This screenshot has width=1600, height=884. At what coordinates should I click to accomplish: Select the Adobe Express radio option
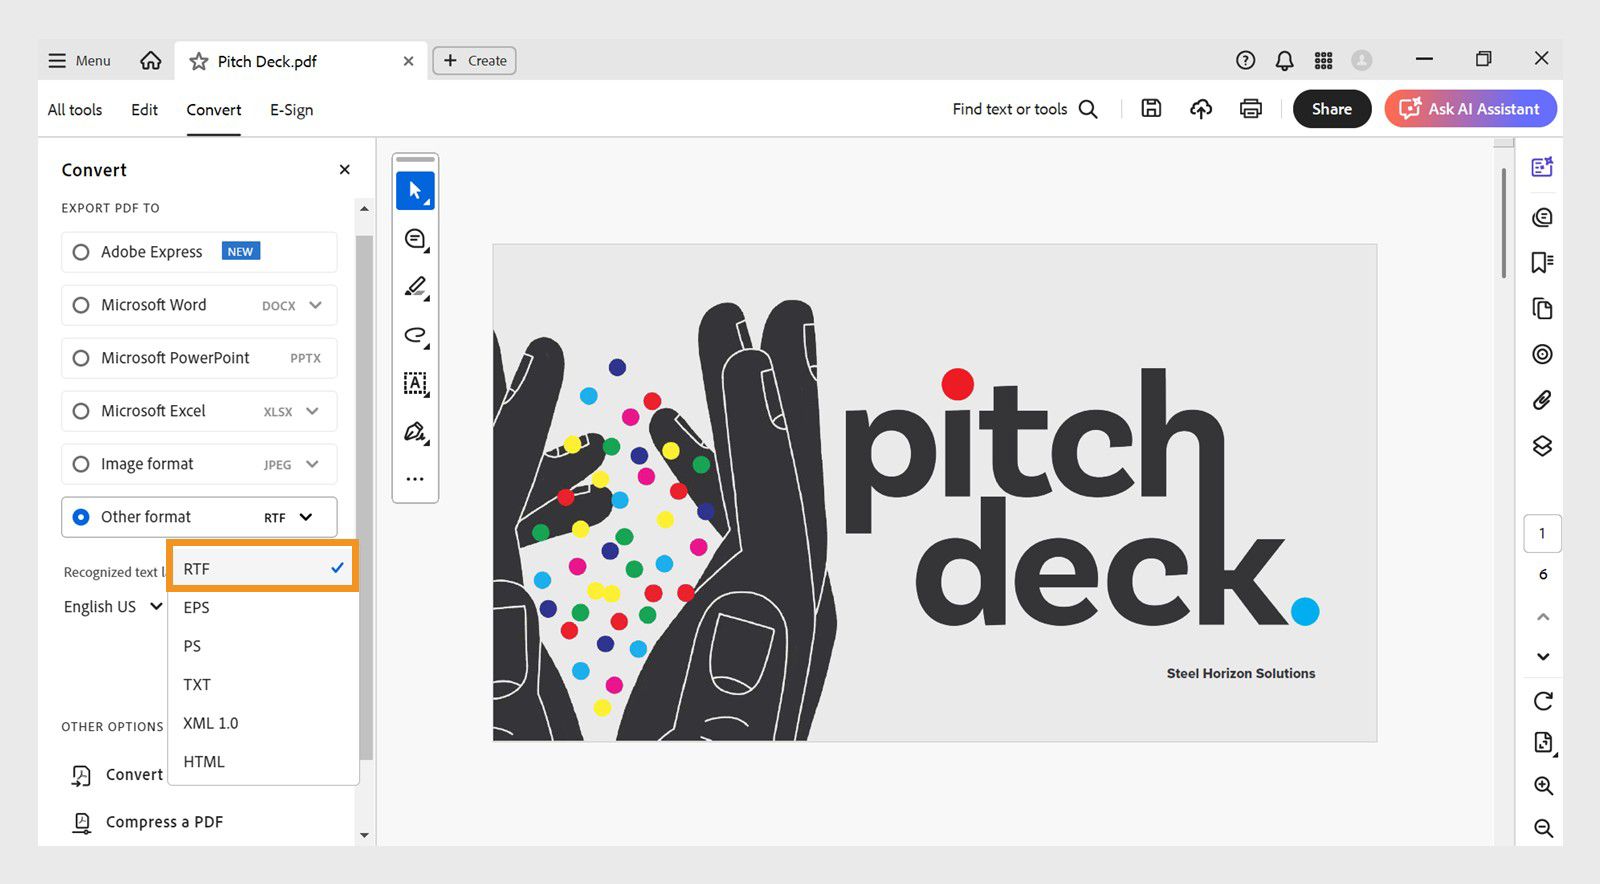pyautogui.click(x=81, y=252)
